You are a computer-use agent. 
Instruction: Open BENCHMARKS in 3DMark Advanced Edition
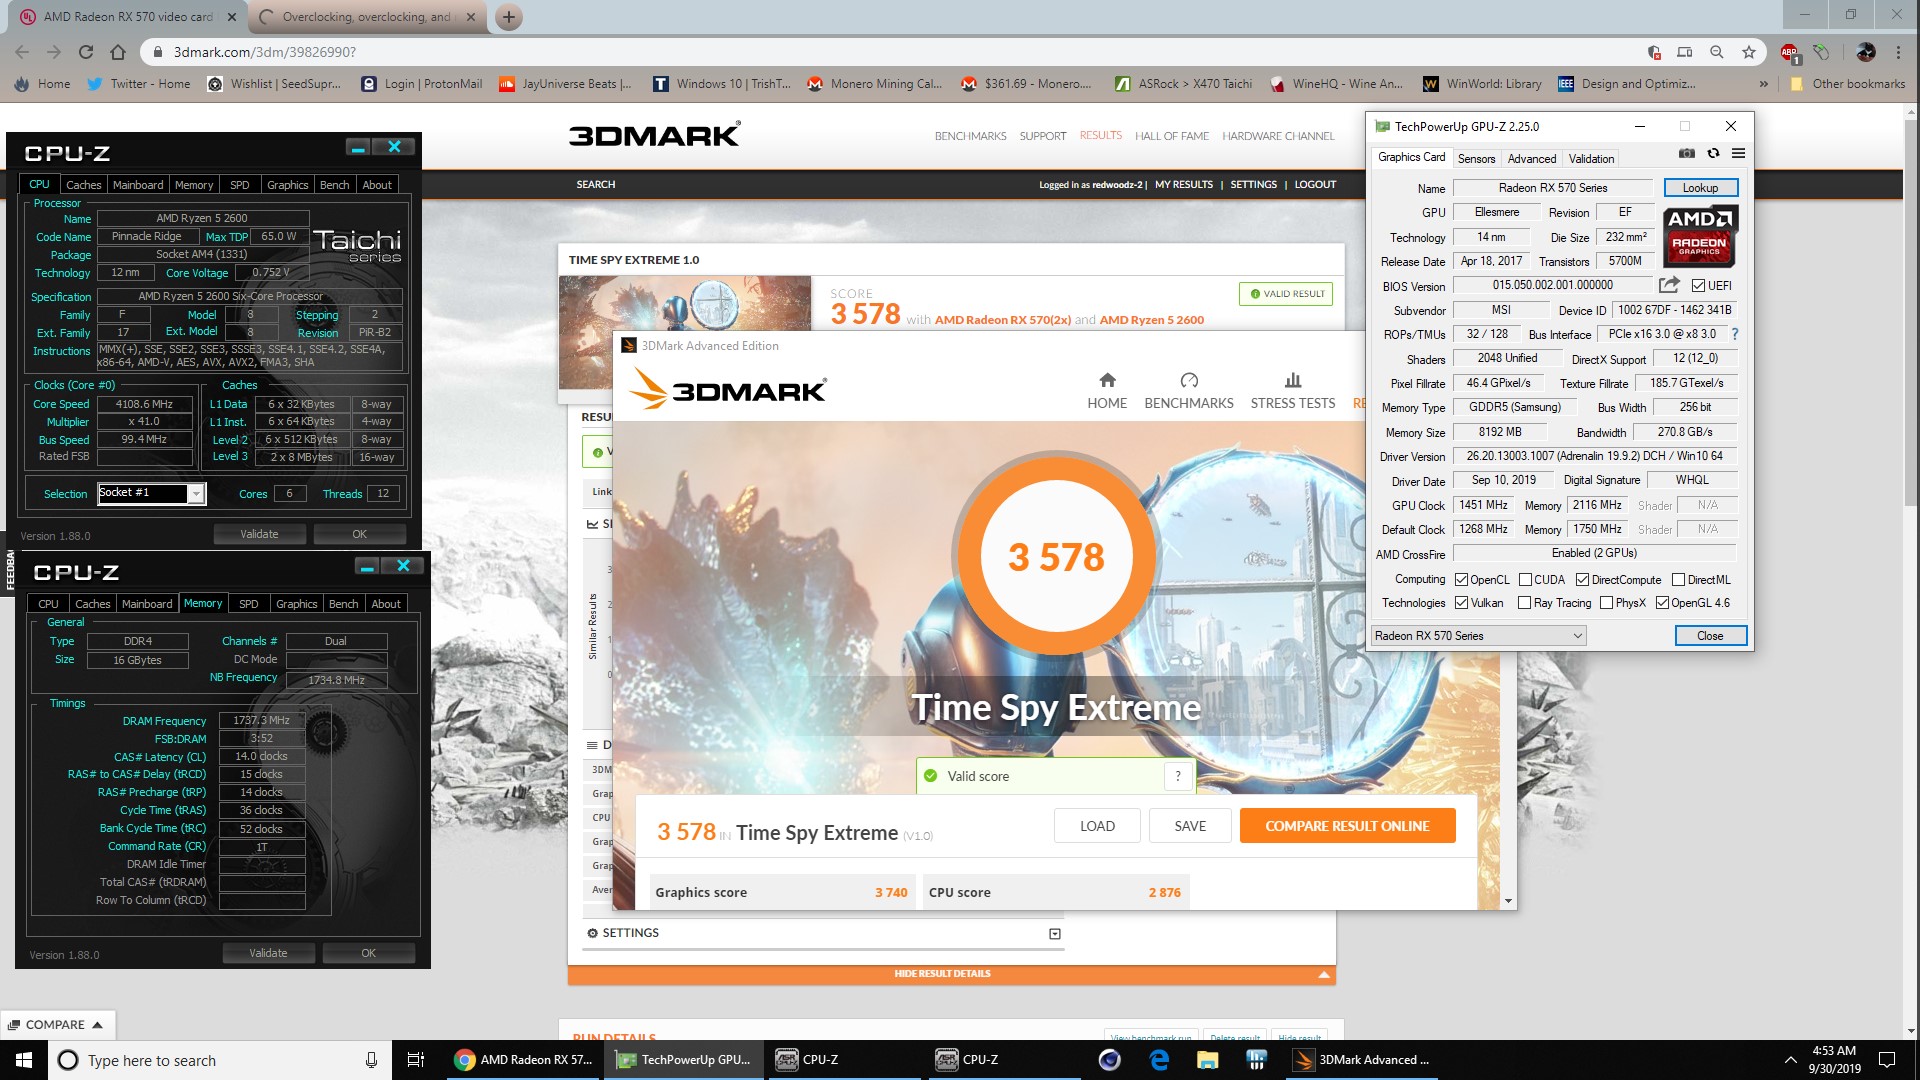[x=1189, y=391]
